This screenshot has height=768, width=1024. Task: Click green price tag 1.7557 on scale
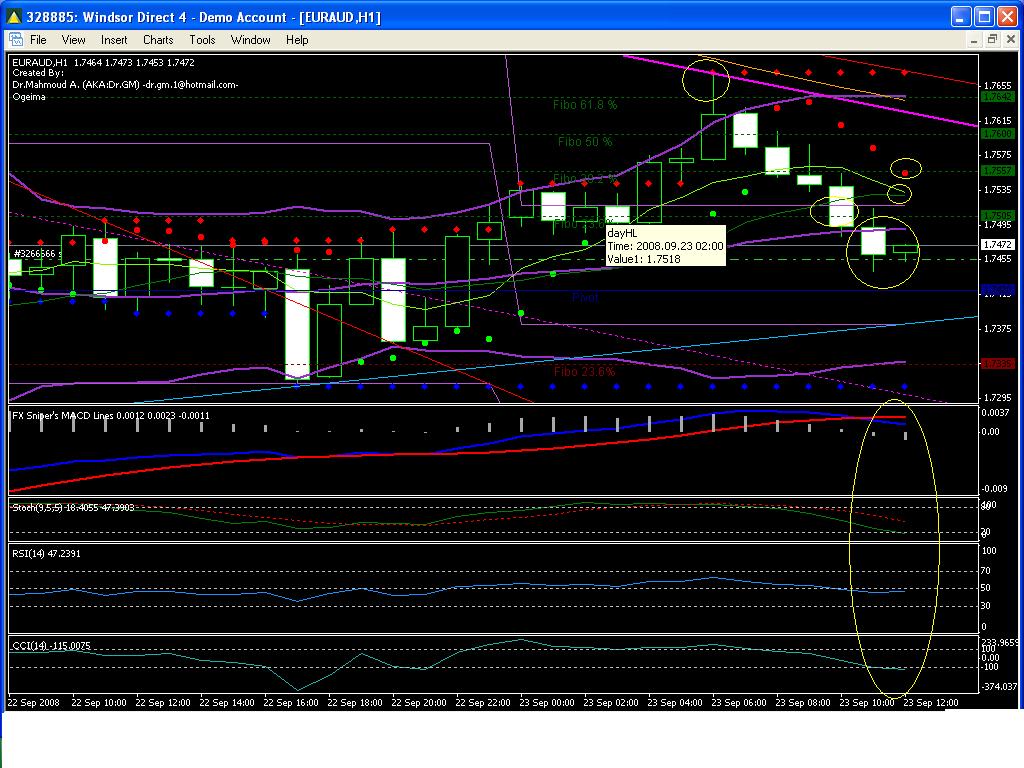click(x=997, y=170)
